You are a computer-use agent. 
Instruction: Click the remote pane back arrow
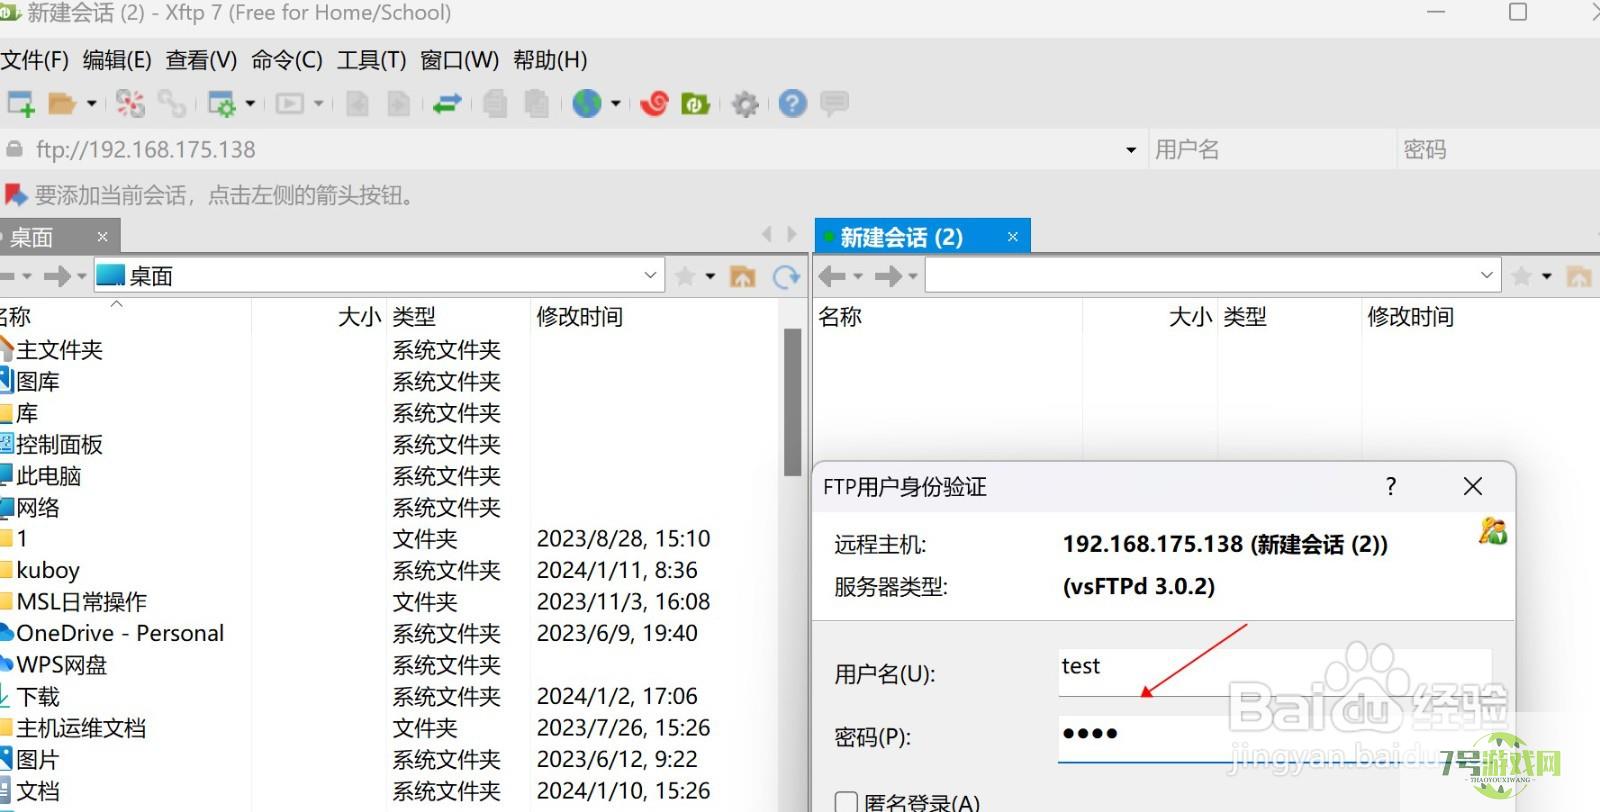[832, 276]
